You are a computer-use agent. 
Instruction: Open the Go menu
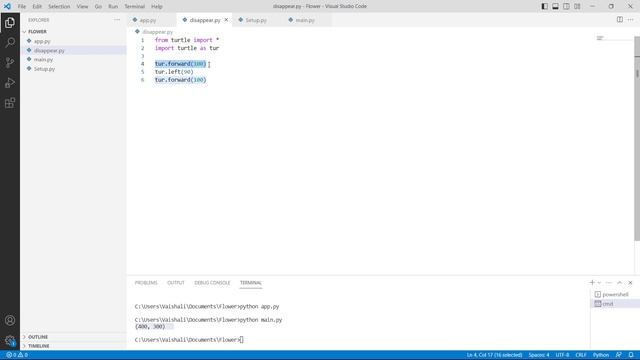point(98,6)
